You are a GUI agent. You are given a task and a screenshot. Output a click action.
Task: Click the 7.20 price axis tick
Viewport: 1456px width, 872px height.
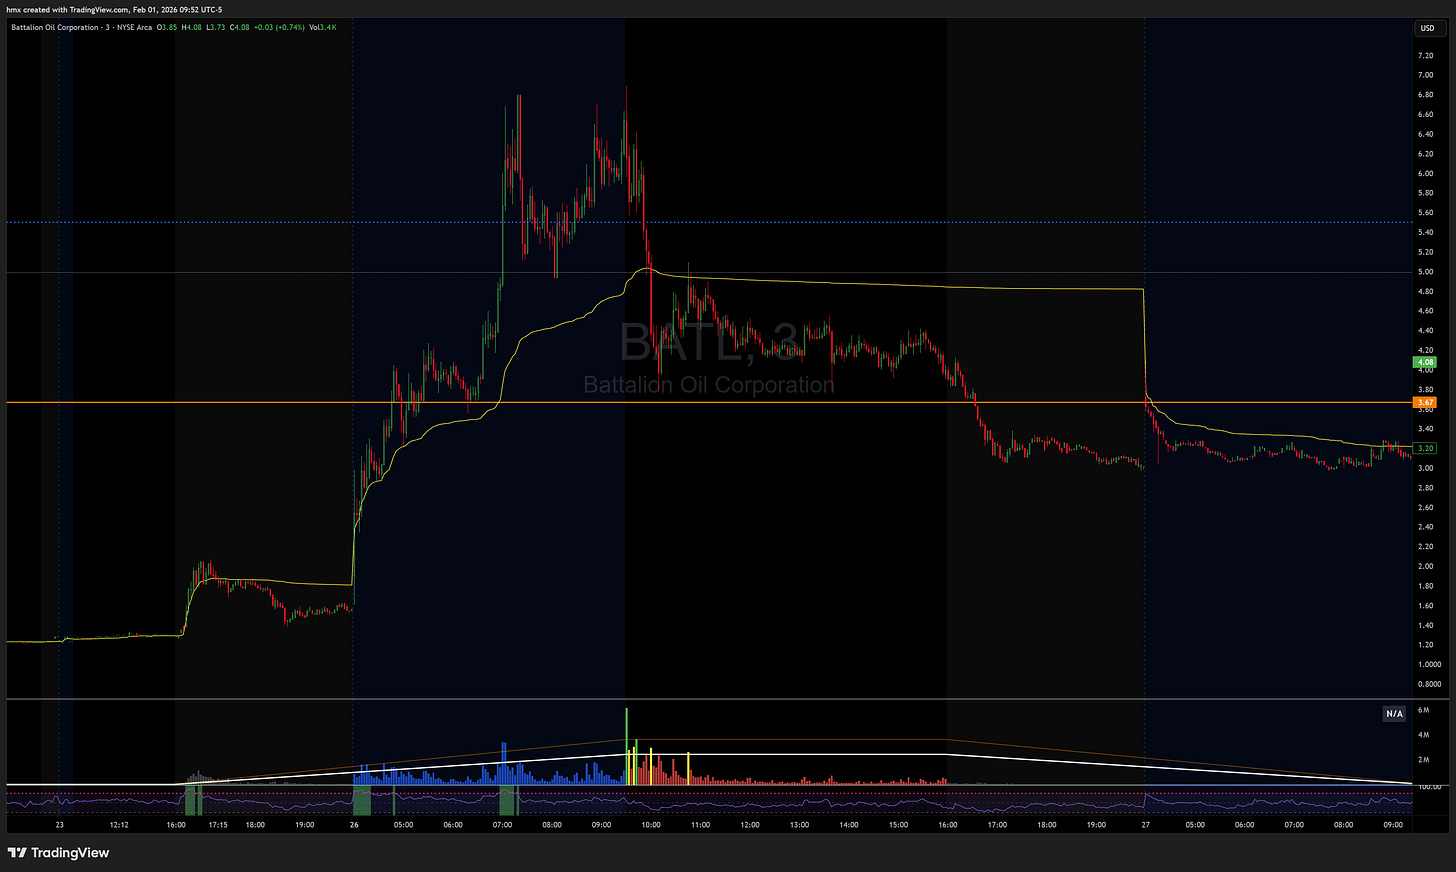click(1425, 56)
